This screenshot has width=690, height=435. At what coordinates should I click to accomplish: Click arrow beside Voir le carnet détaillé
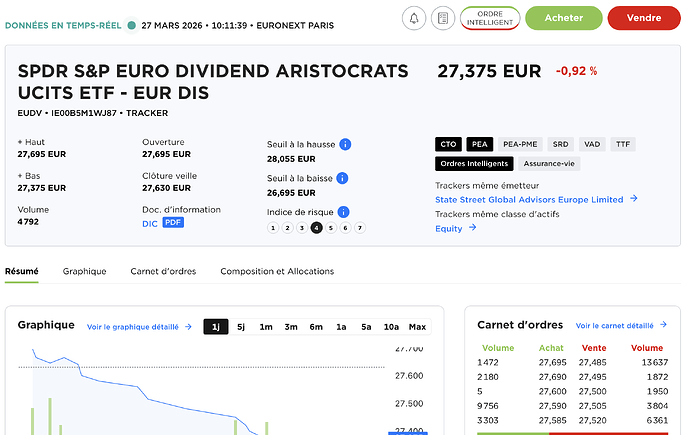pos(664,325)
